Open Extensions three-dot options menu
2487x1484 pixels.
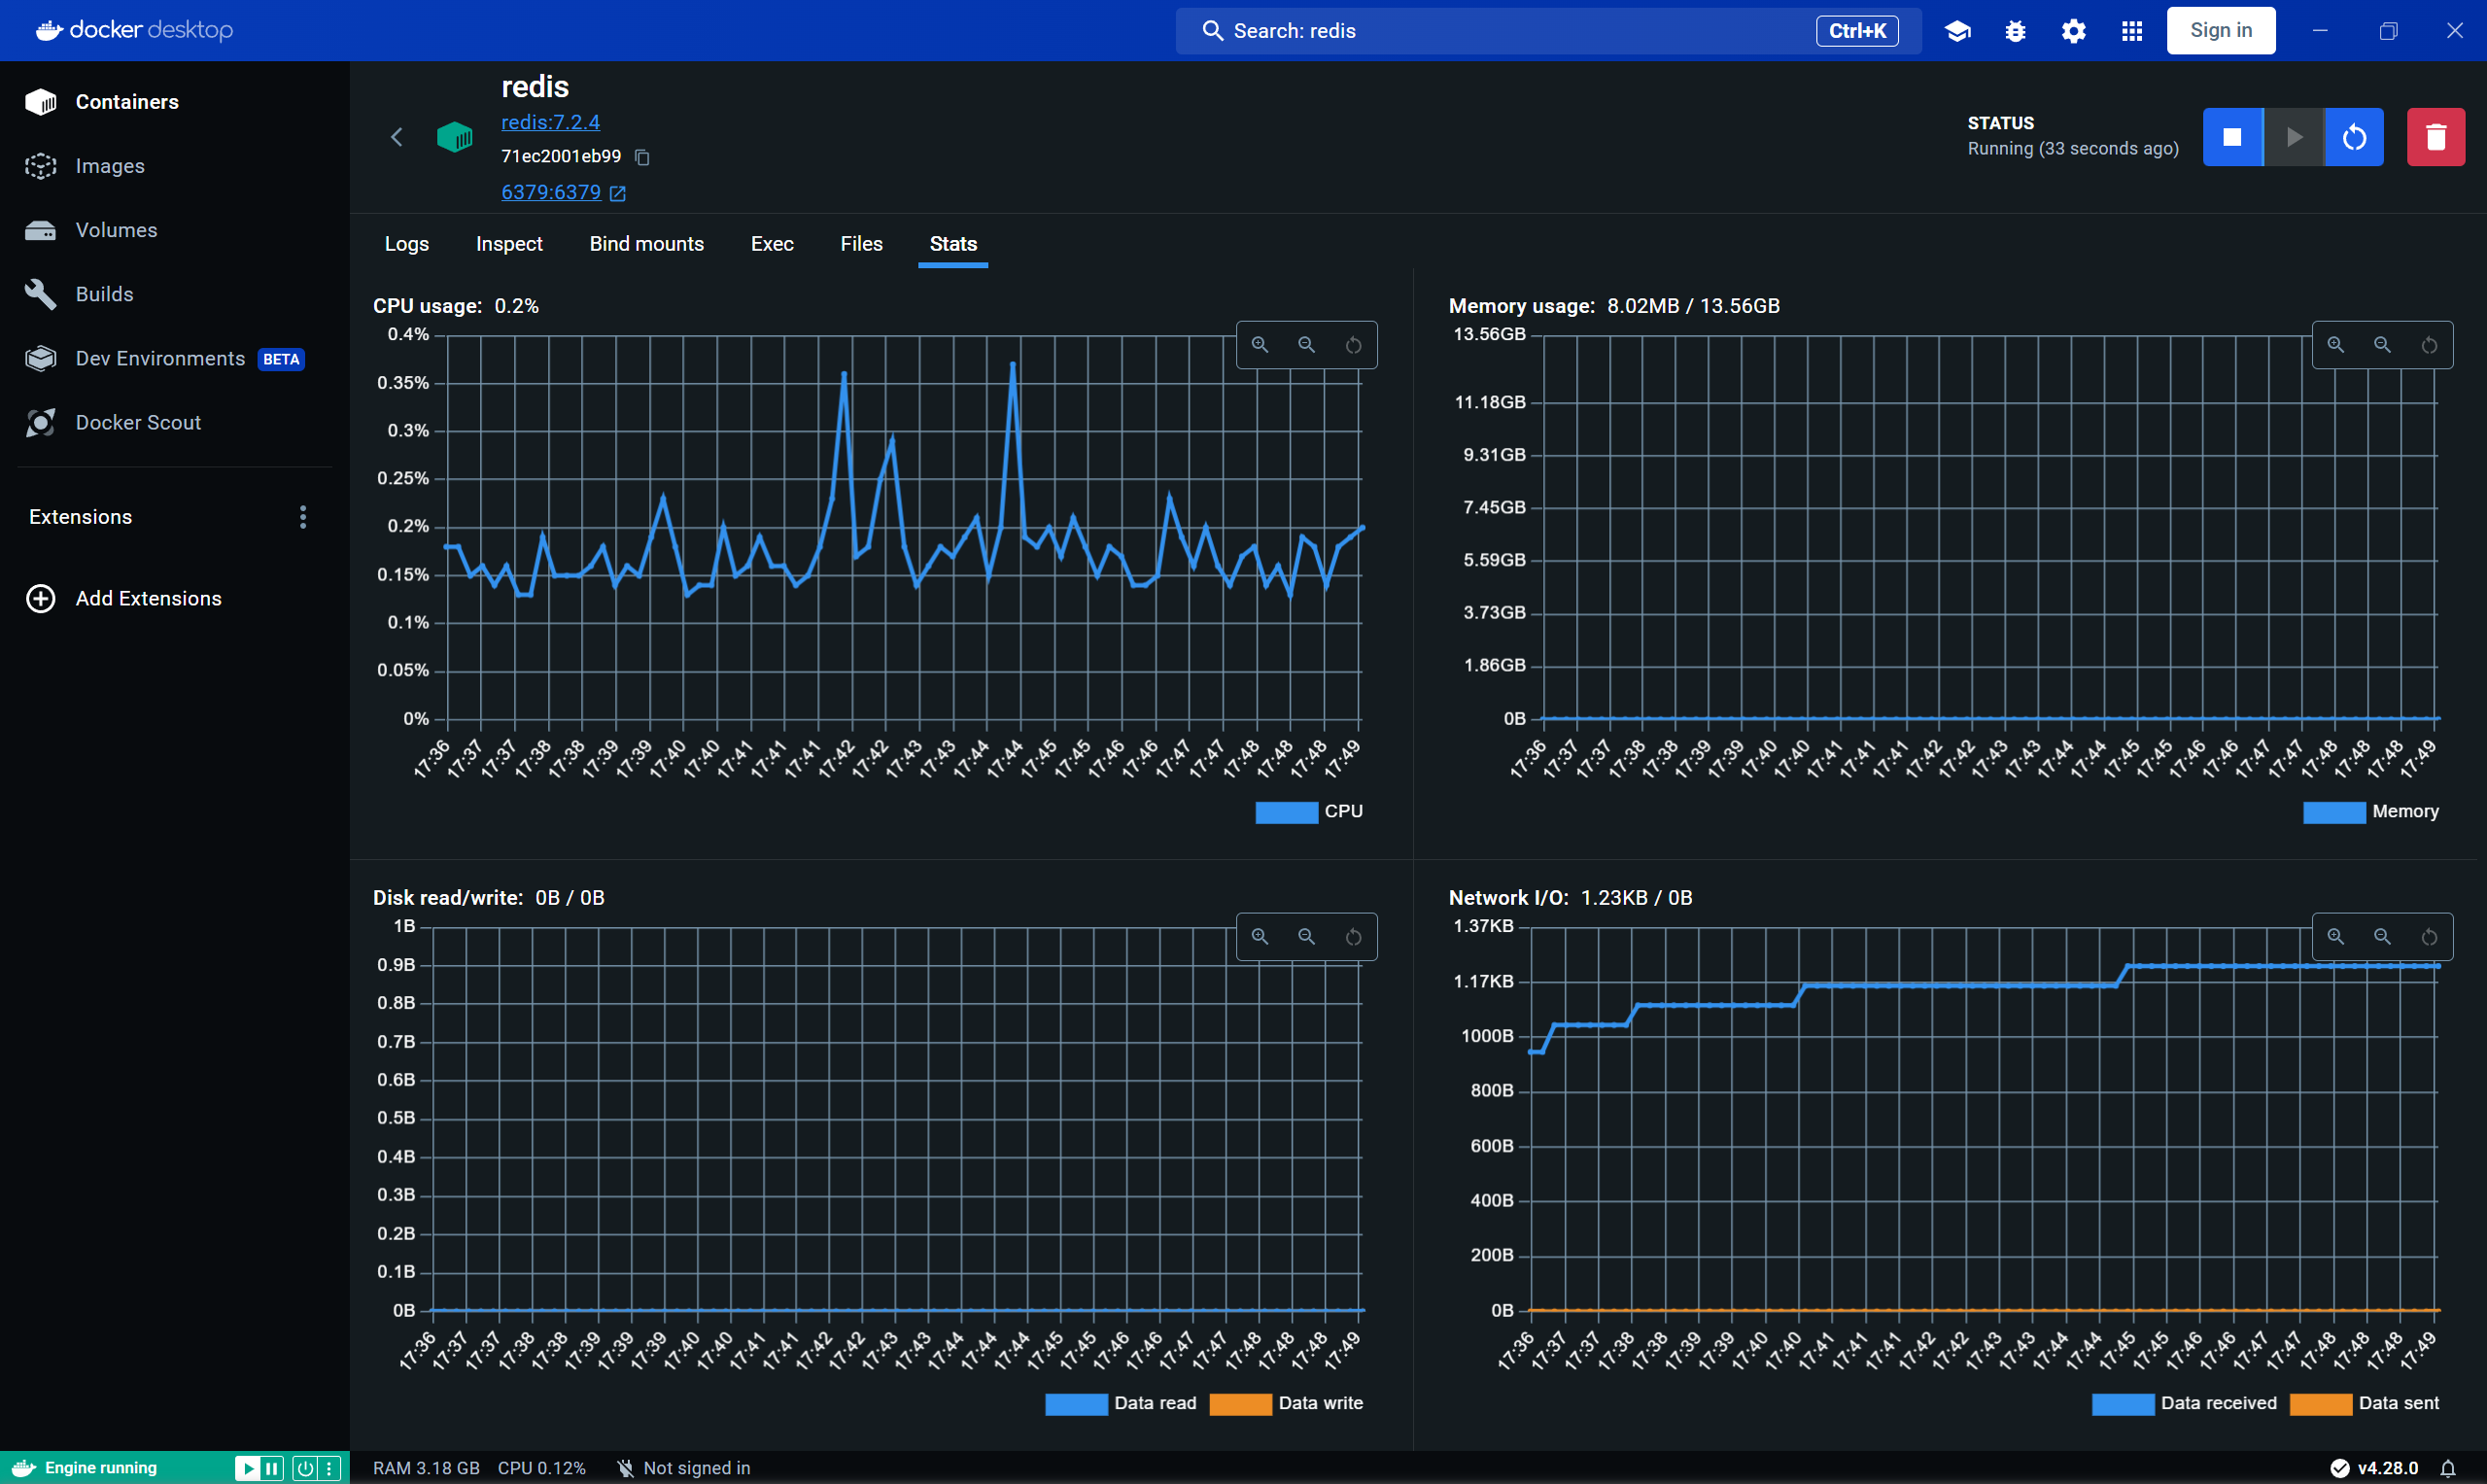[x=303, y=517]
